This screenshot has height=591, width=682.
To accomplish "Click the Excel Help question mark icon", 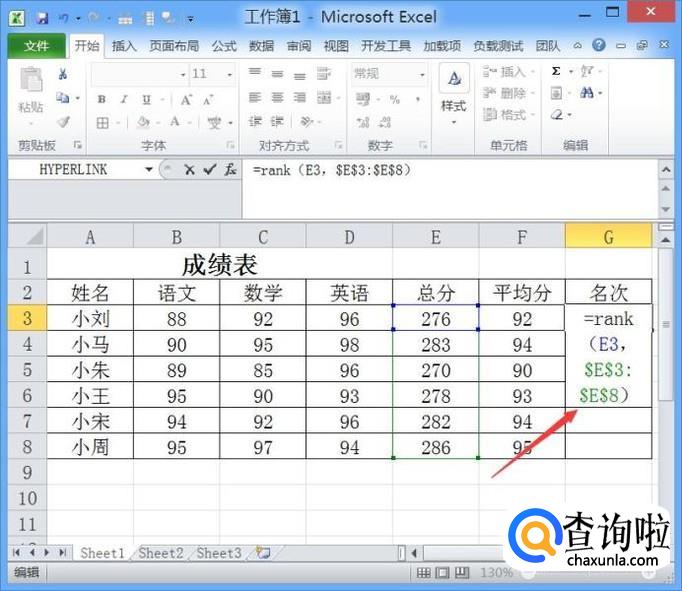I will pos(599,45).
